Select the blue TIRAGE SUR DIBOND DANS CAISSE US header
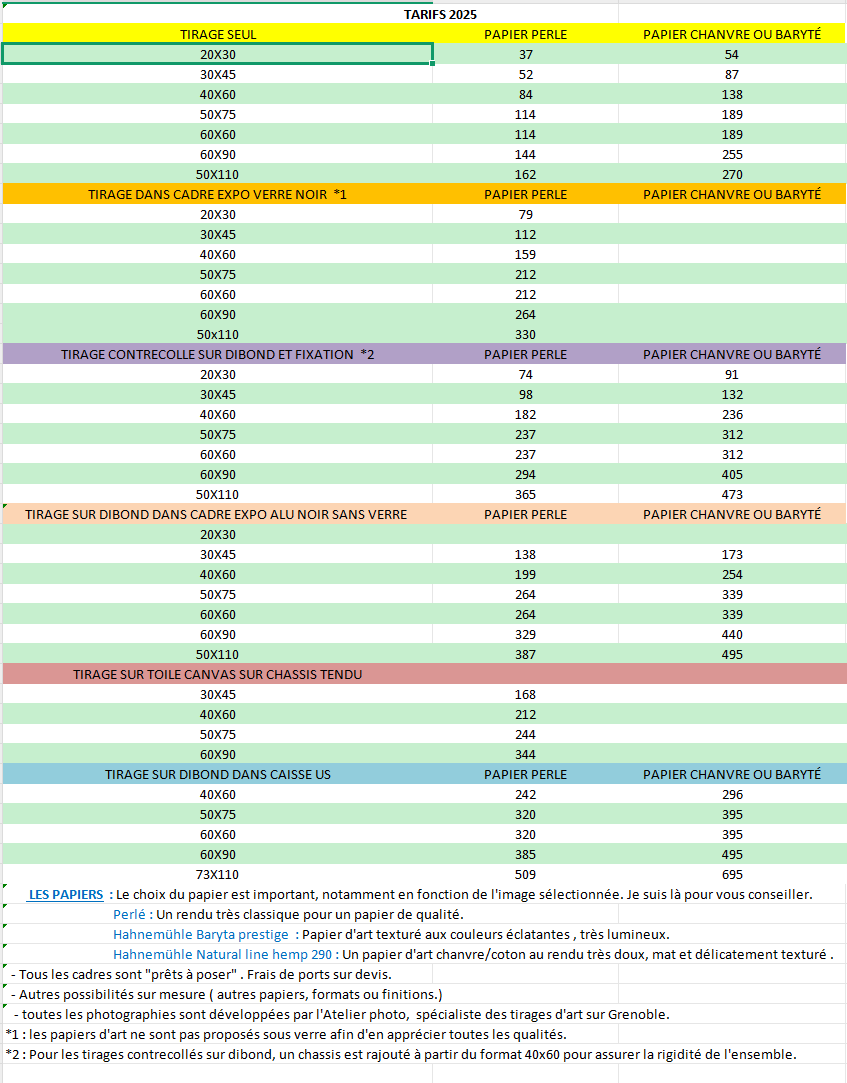 [218, 774]
